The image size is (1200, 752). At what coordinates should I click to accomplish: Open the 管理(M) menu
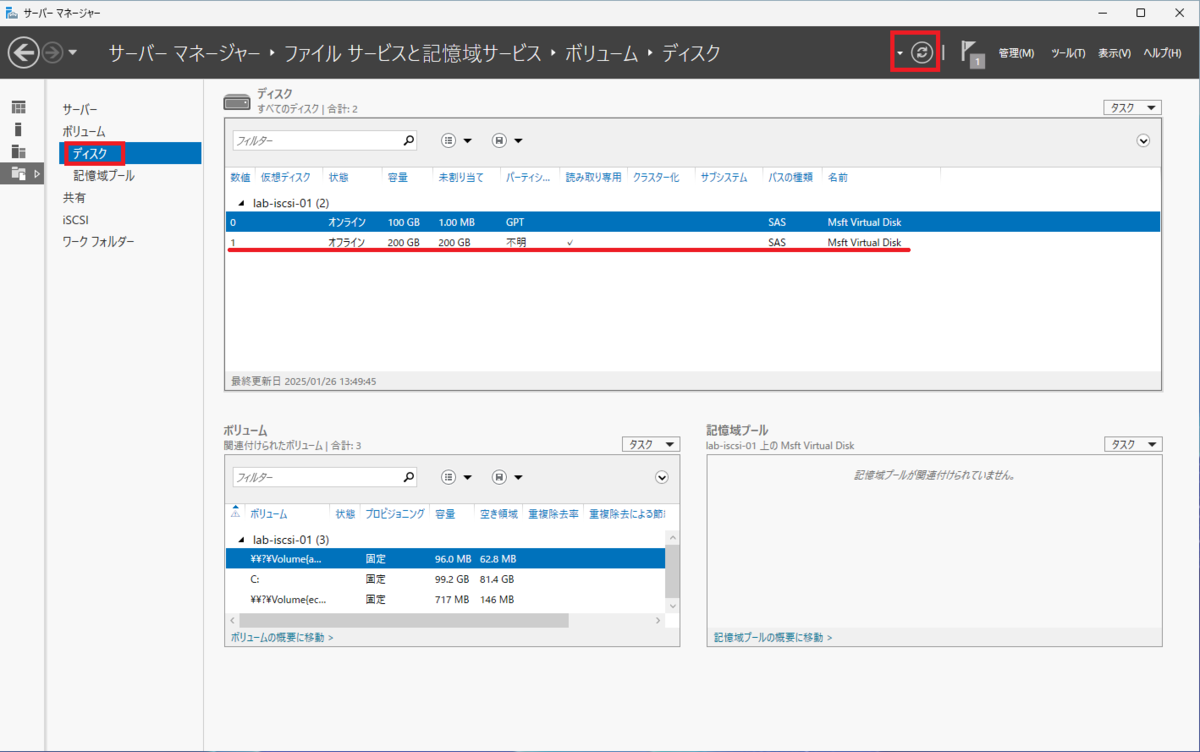pos(1016,52)
